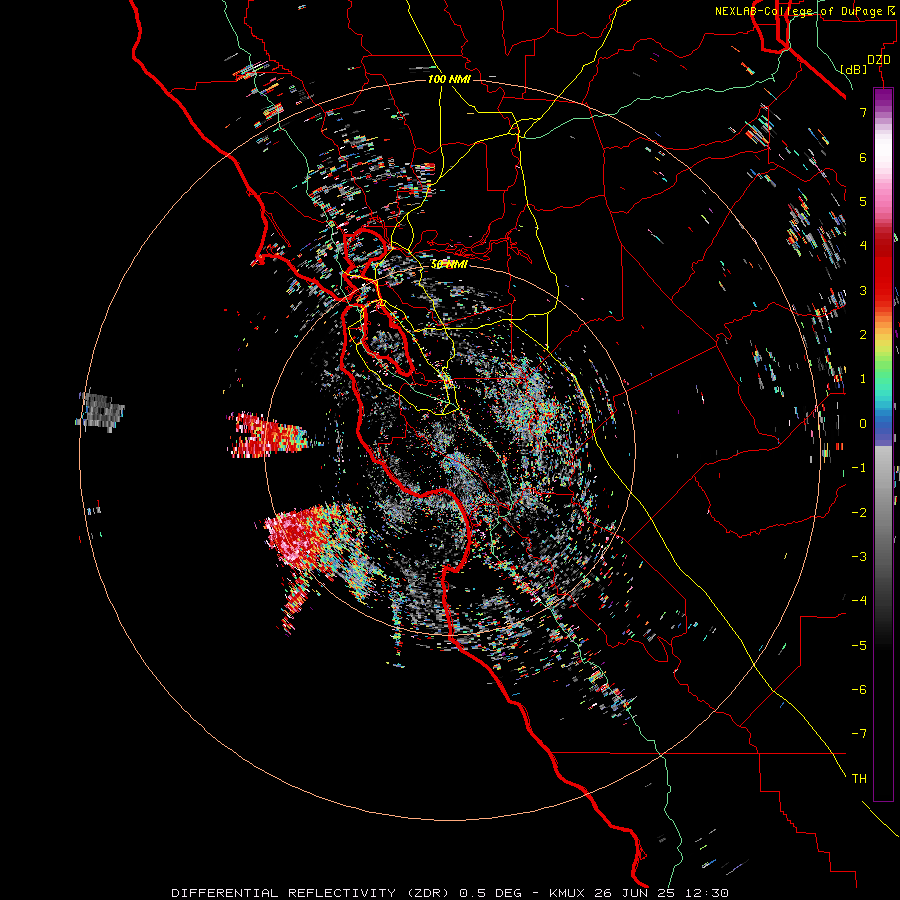The height and width of the screenshot is (900, 900).
Task: Click the -1 value on the scale
Action: click(859, 468)
